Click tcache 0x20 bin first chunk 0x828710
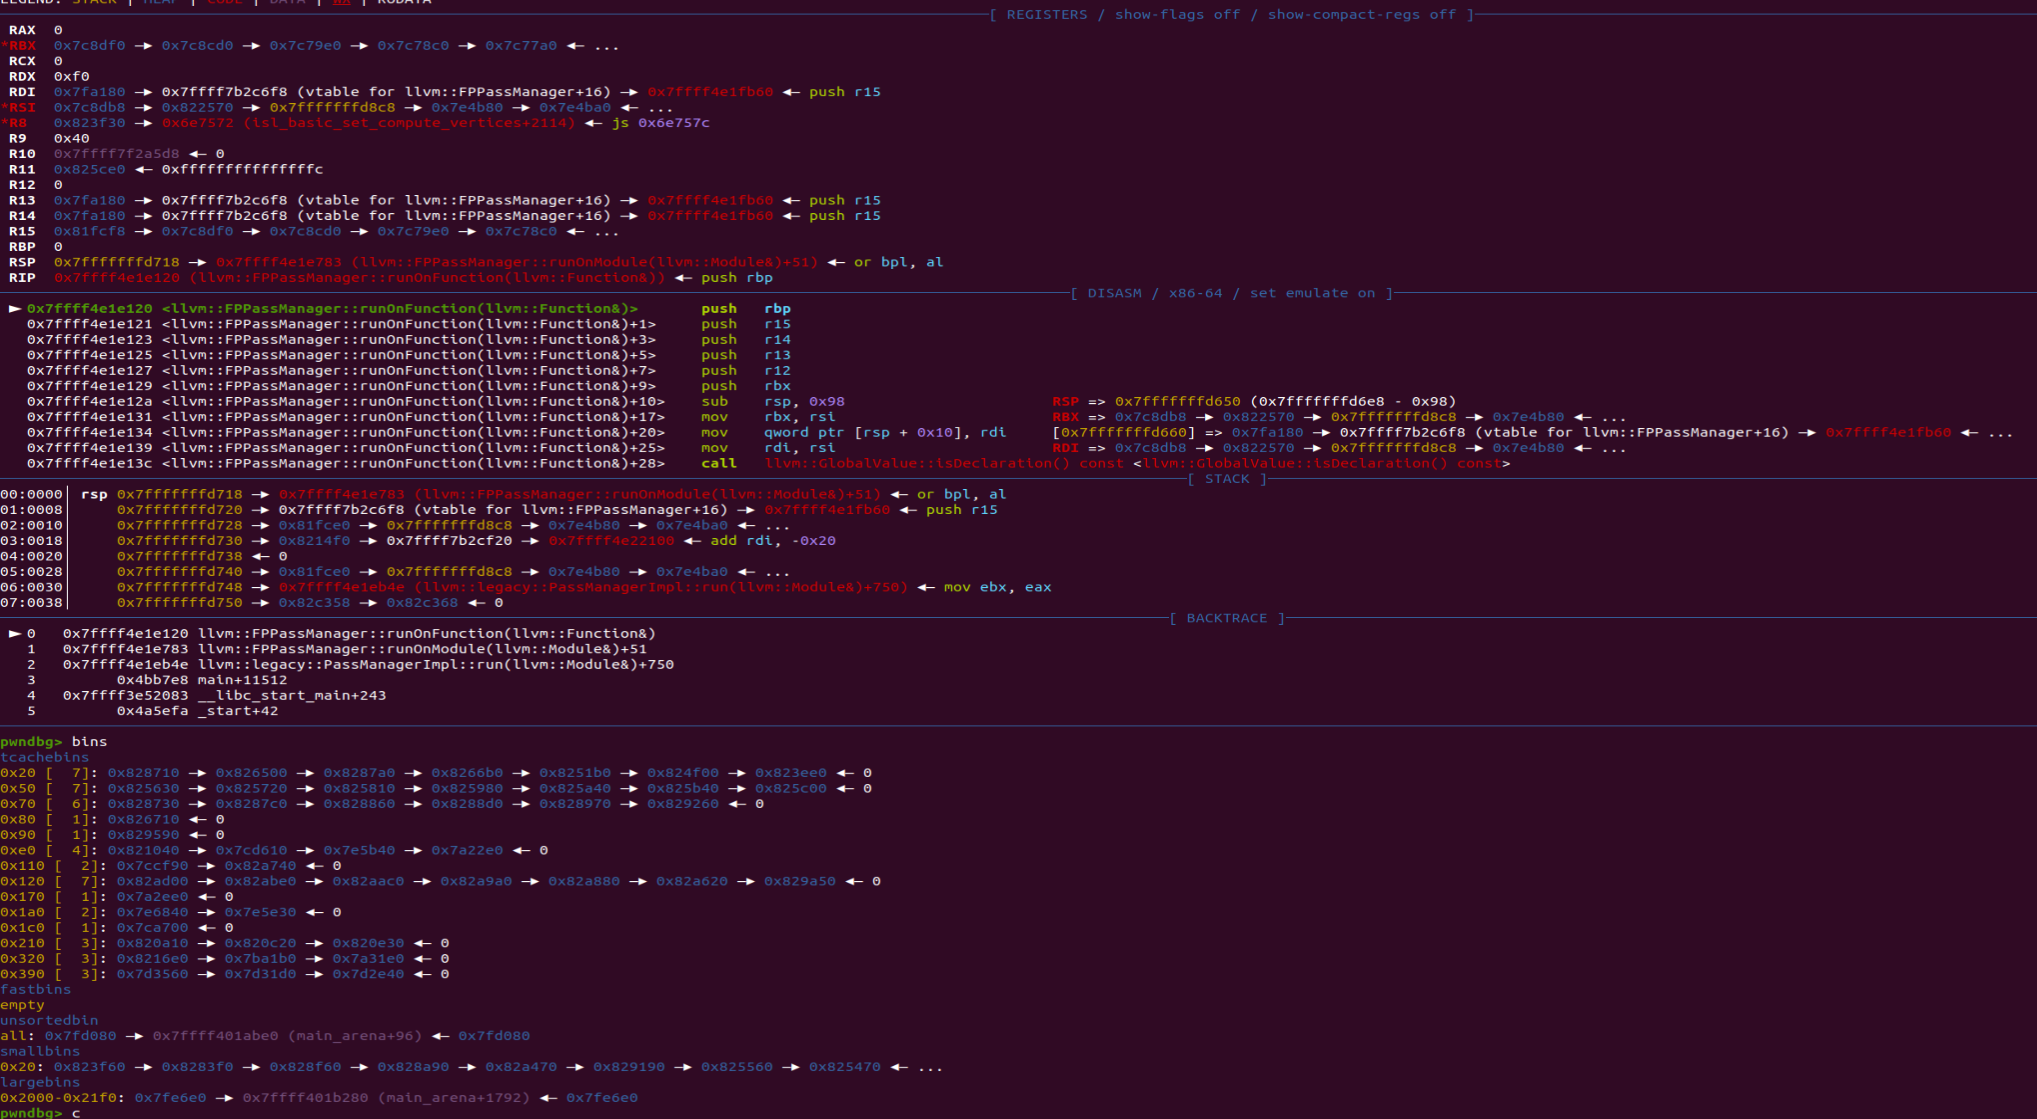Viewport: 2037px width, 1119px height. (x=144, y=773)
